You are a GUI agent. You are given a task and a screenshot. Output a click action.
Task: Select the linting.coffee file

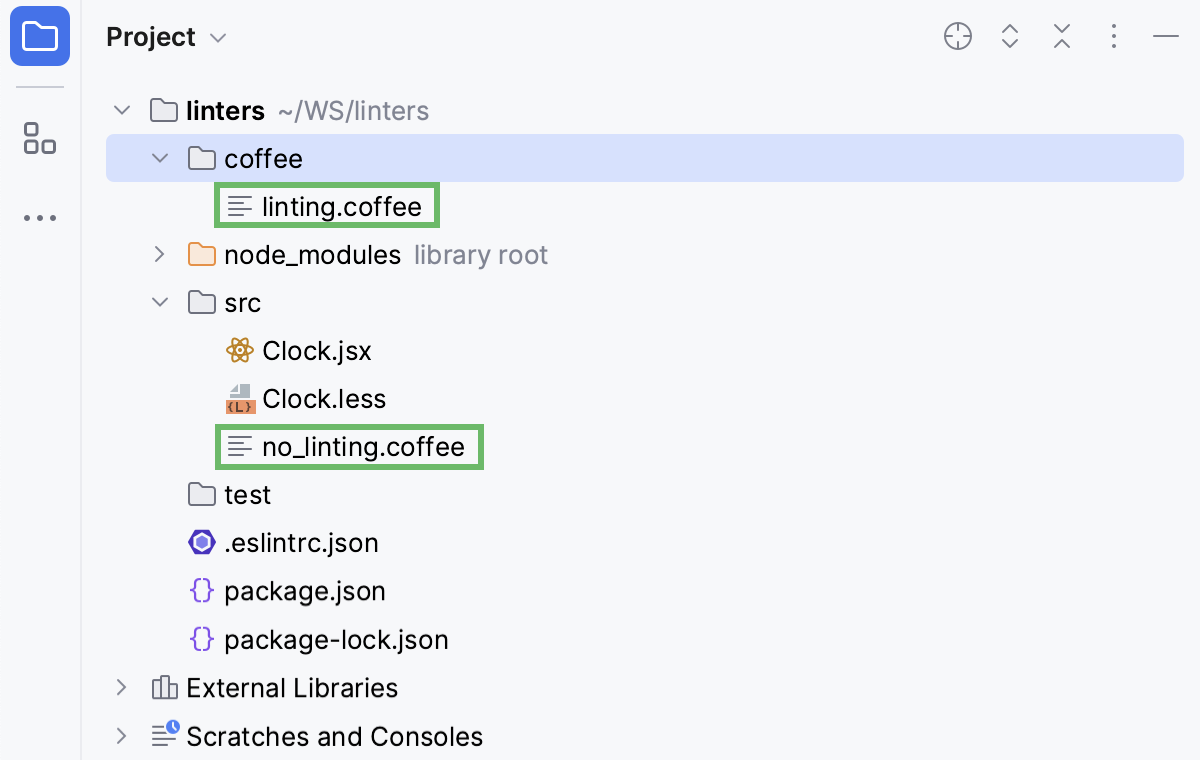pos(342,206)
